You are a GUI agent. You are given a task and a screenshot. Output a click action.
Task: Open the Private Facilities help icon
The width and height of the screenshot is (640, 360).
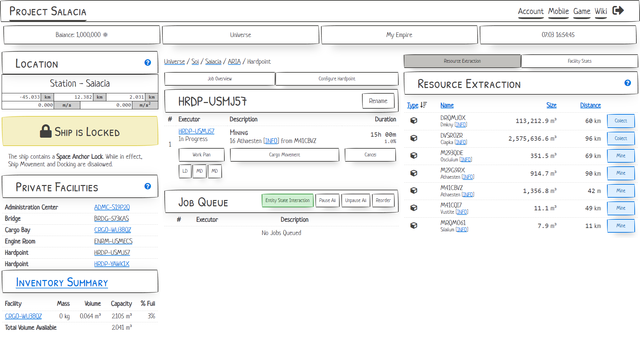148,186
